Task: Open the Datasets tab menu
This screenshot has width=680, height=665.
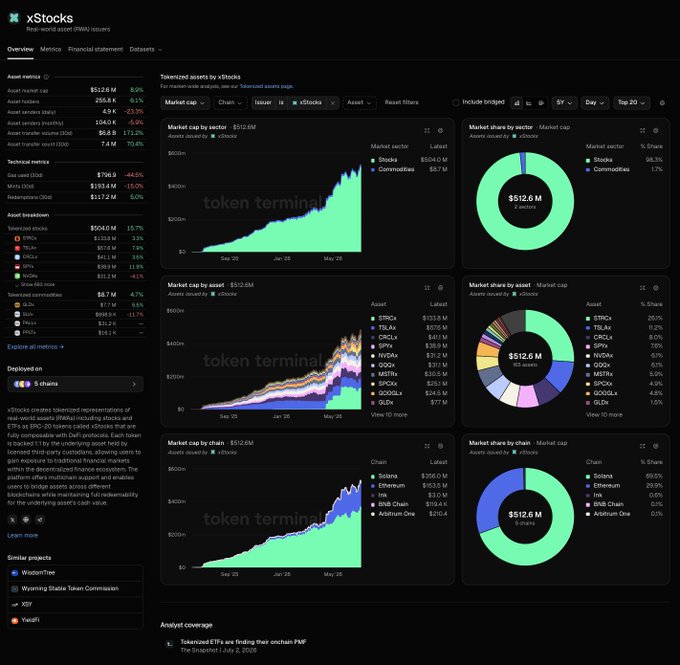Action: click(x=146, y=49)
